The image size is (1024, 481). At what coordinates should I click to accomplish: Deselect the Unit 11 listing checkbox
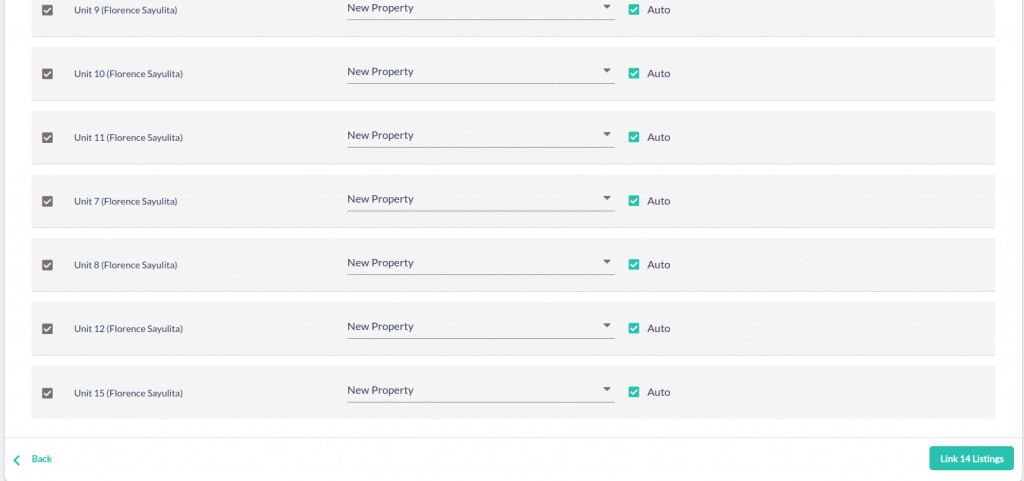coord(47,138)
